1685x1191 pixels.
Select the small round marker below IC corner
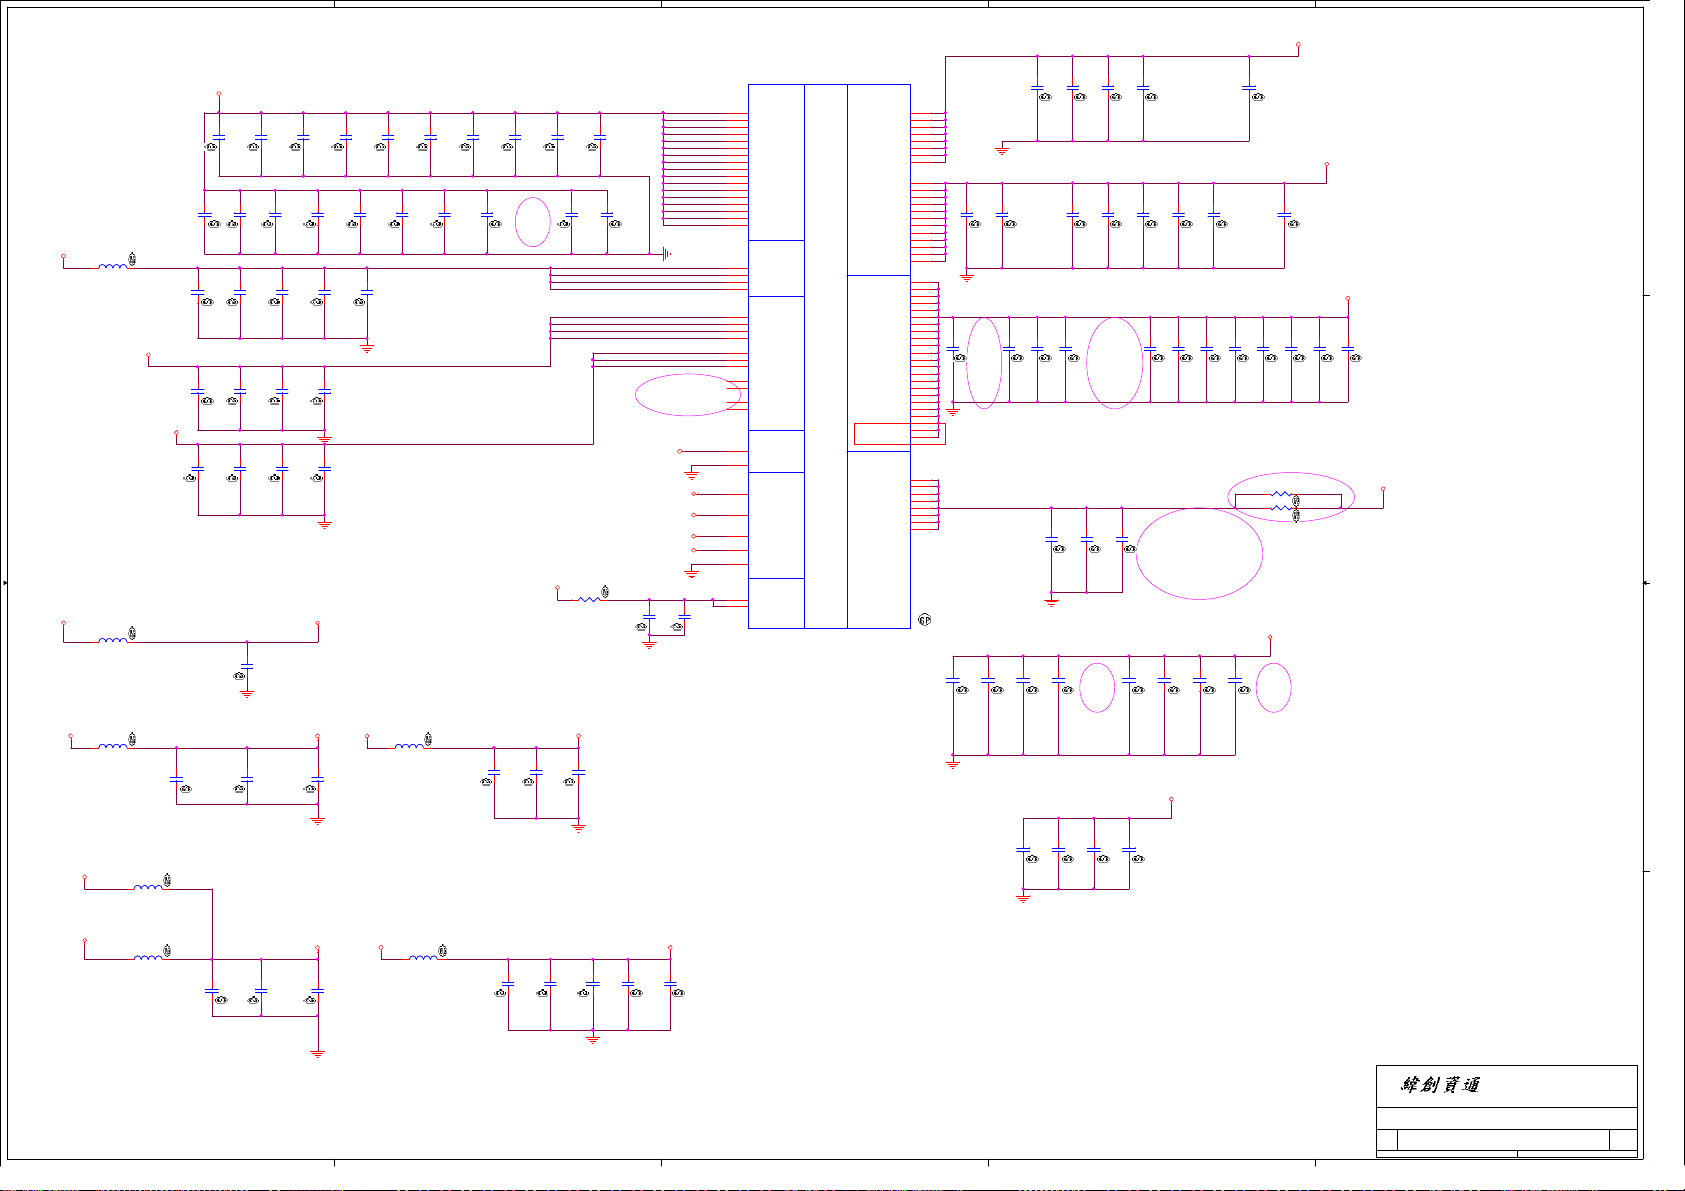point(924,620)
